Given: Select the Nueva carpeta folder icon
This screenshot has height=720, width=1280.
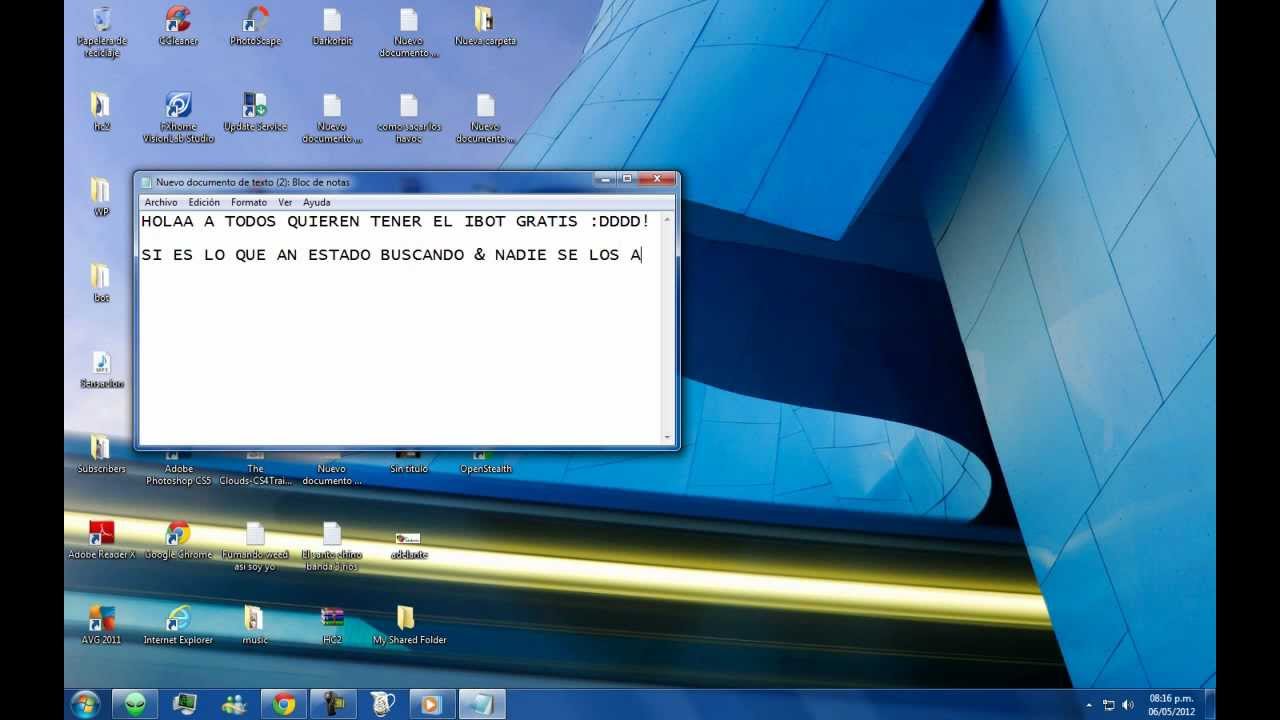Looking at the screenshot, I should click(485, 26).
